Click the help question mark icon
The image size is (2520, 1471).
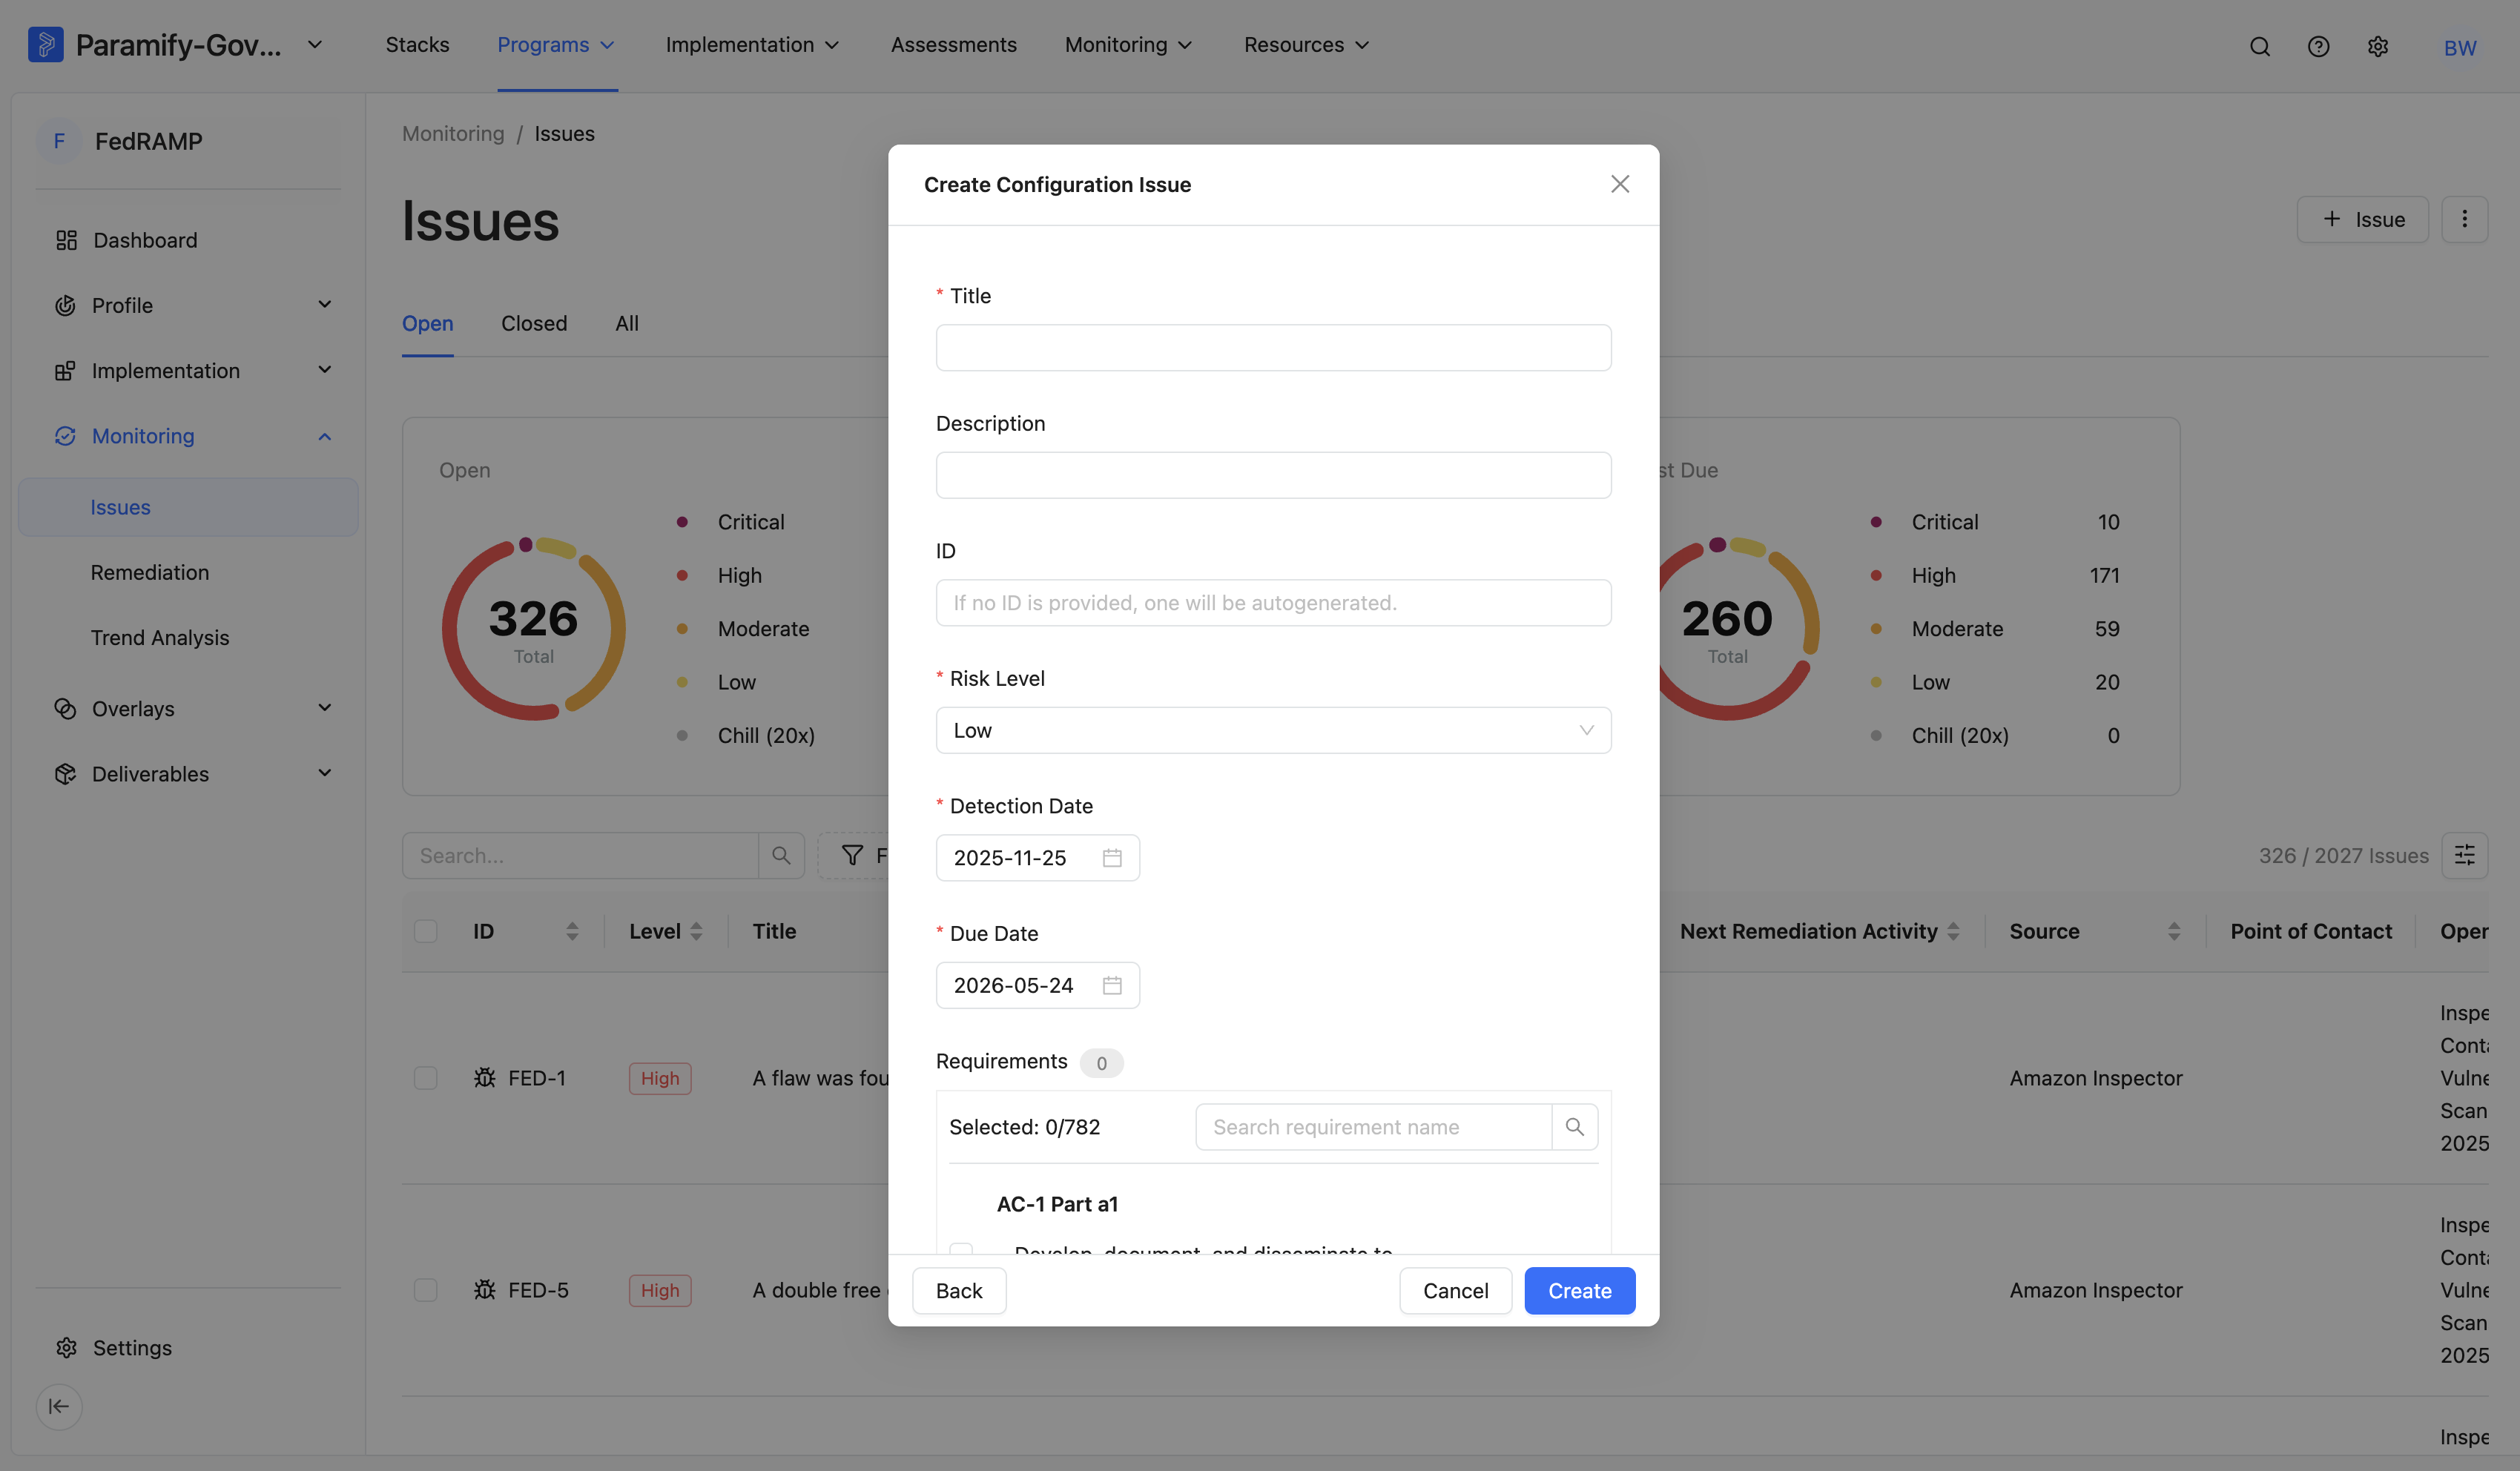(2318, 46)
